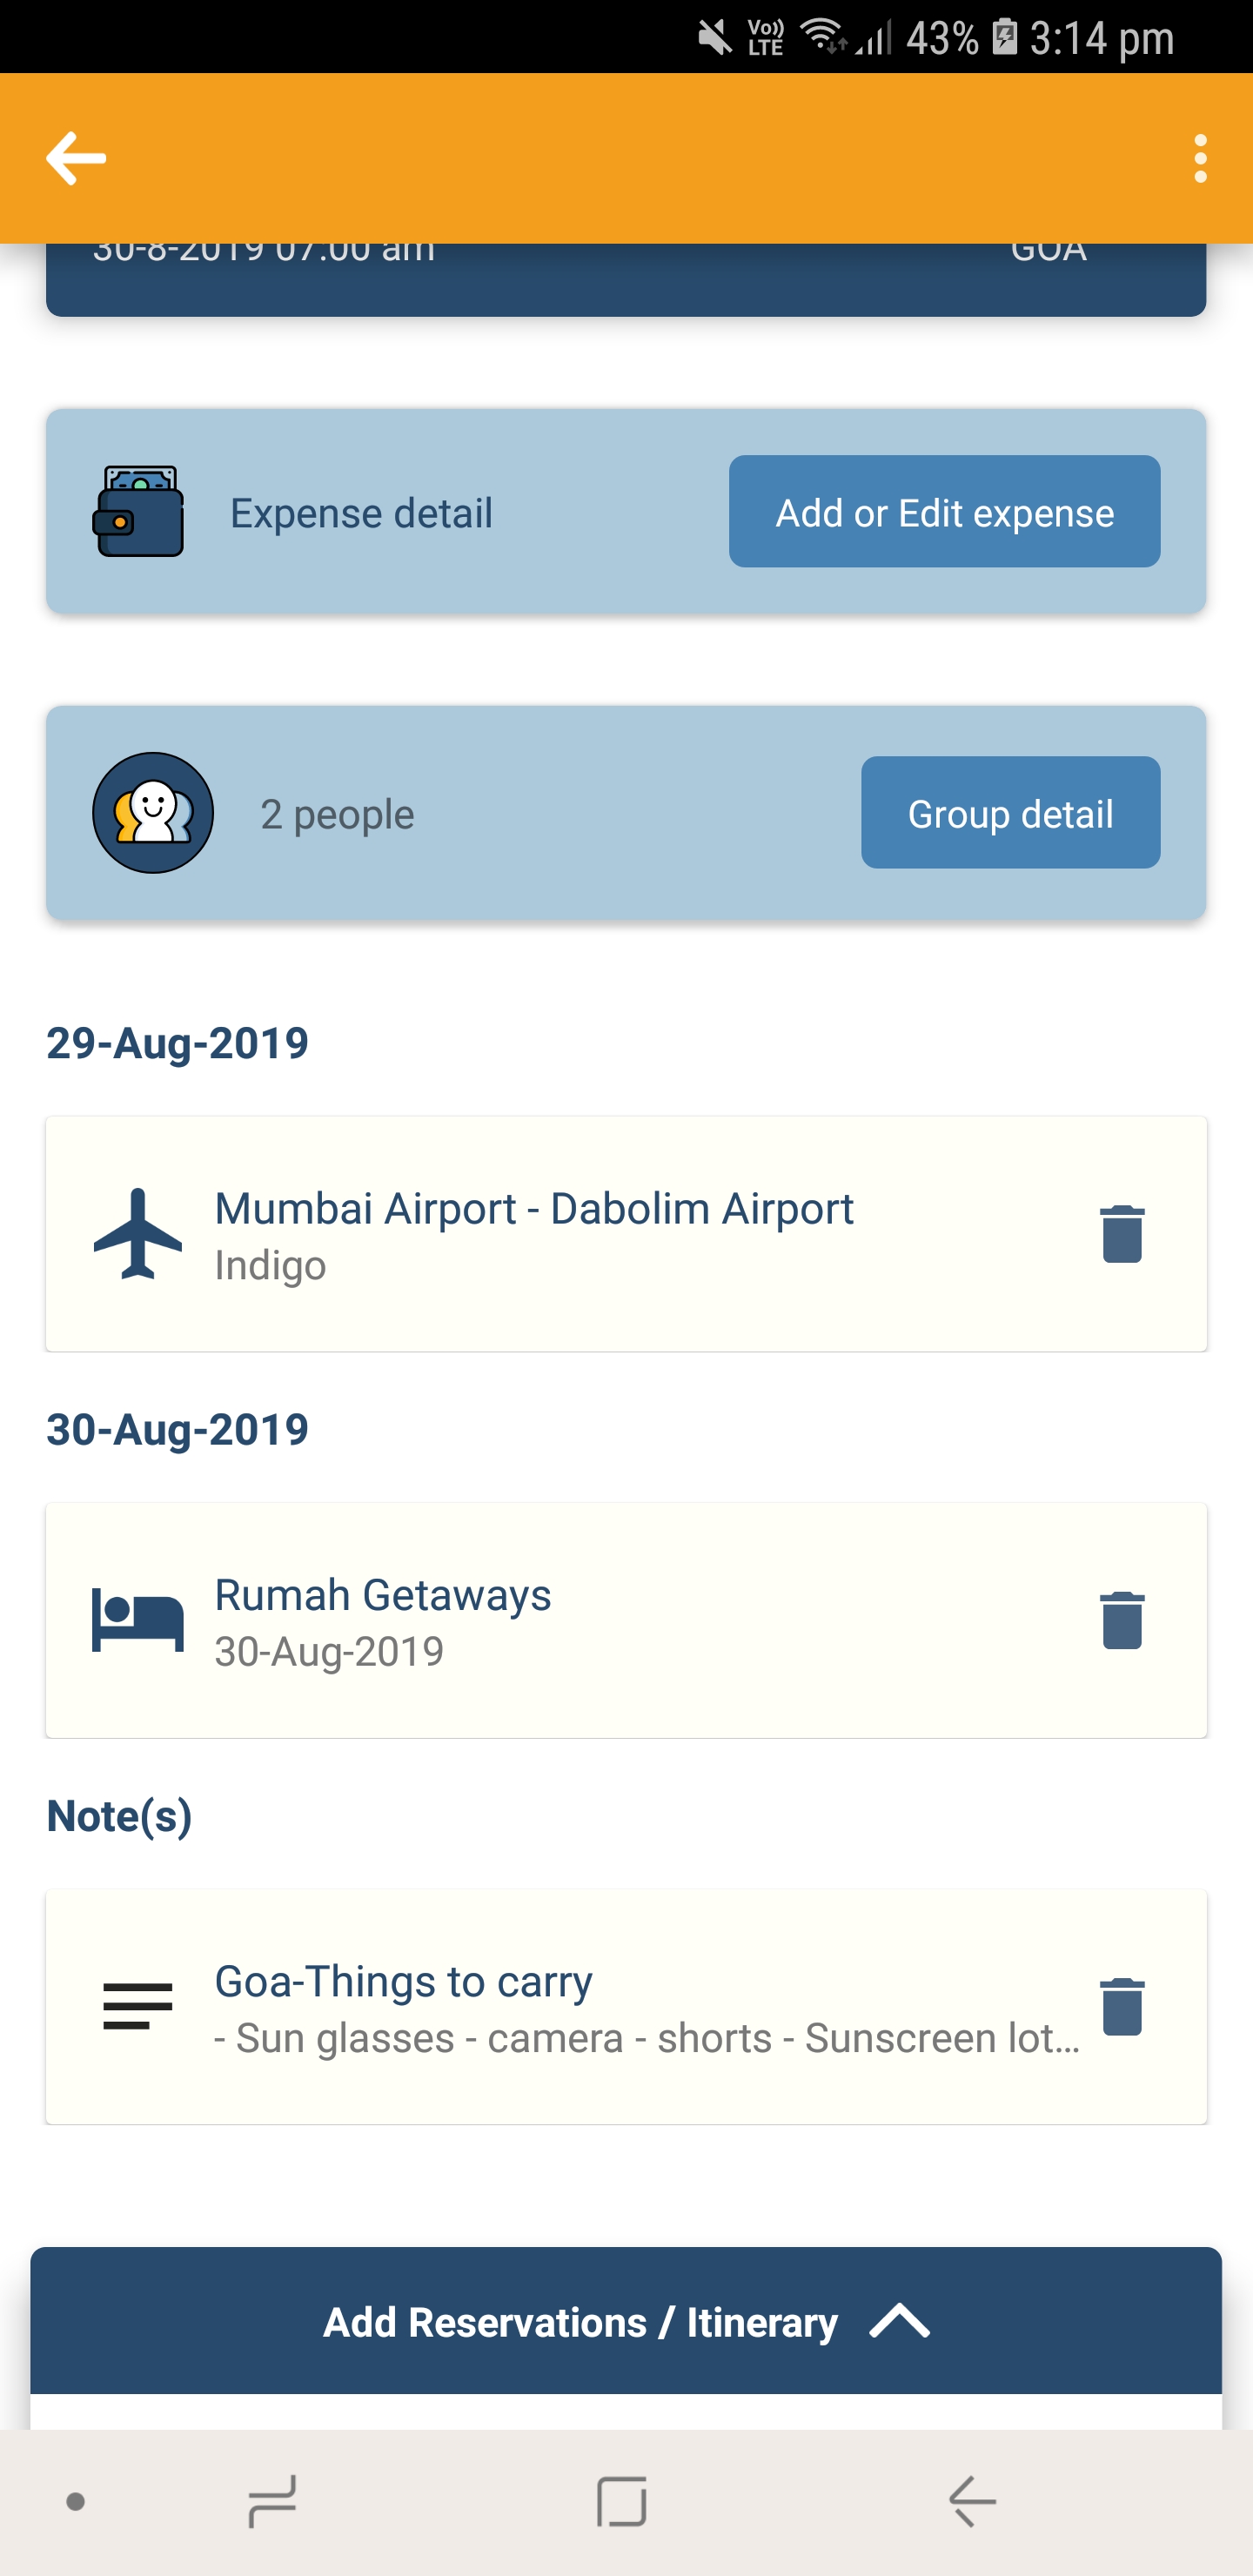The width and height of the screenshot is (1253, 2576).
Task: Tap the back arrow in header
Action: pyautogui.click(x=76, y=158)
